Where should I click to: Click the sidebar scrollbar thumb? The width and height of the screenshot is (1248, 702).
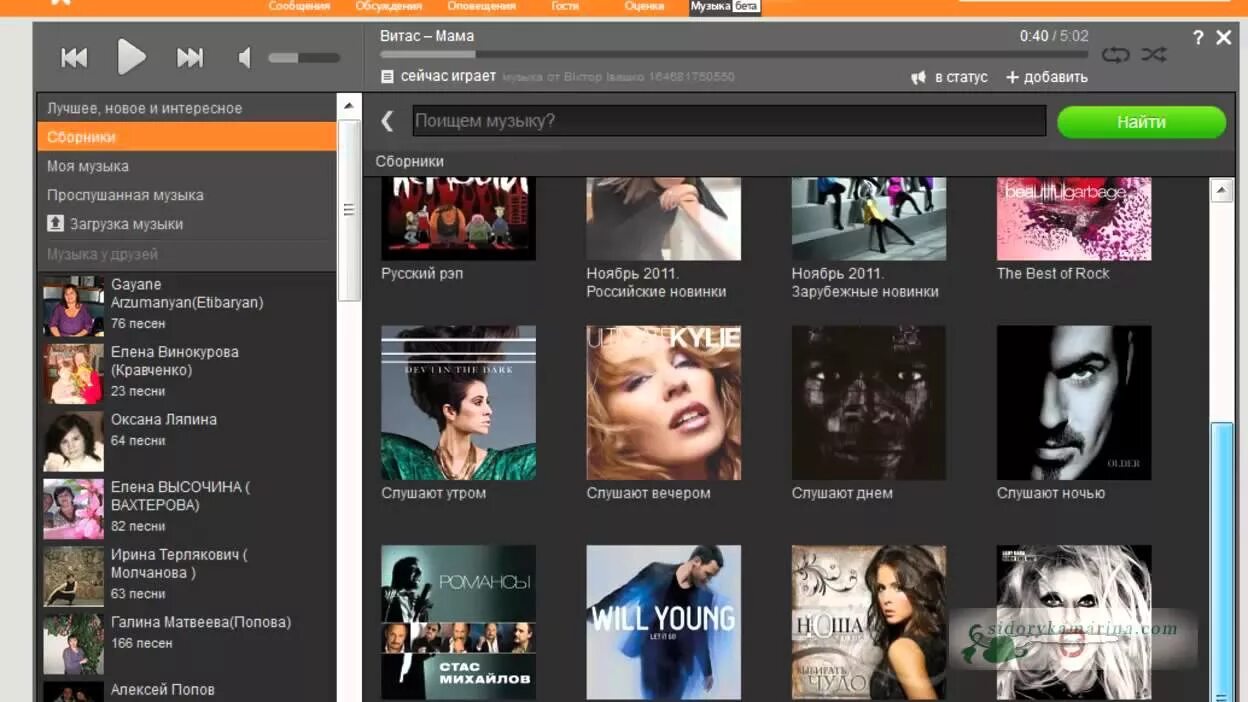[349, 210]
